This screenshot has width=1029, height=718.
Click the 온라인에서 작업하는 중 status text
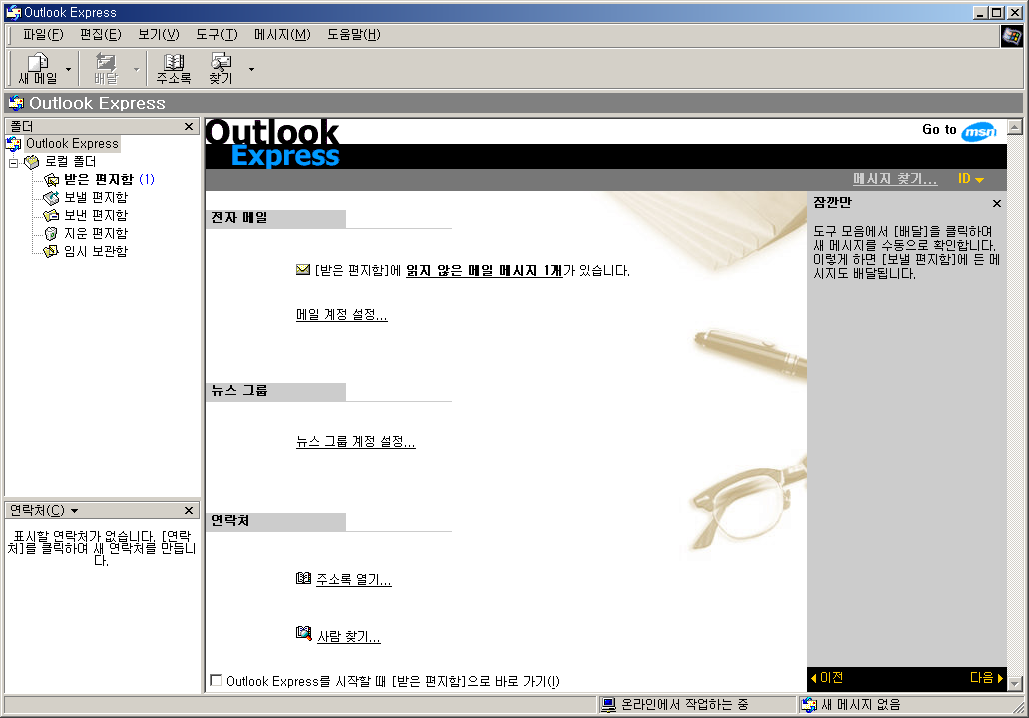point(684,705)
